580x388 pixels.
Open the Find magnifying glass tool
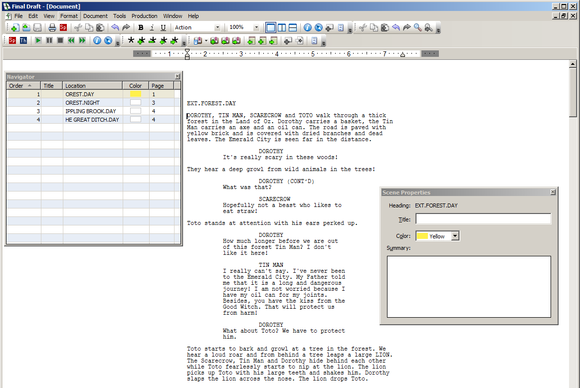click(418, 27)
